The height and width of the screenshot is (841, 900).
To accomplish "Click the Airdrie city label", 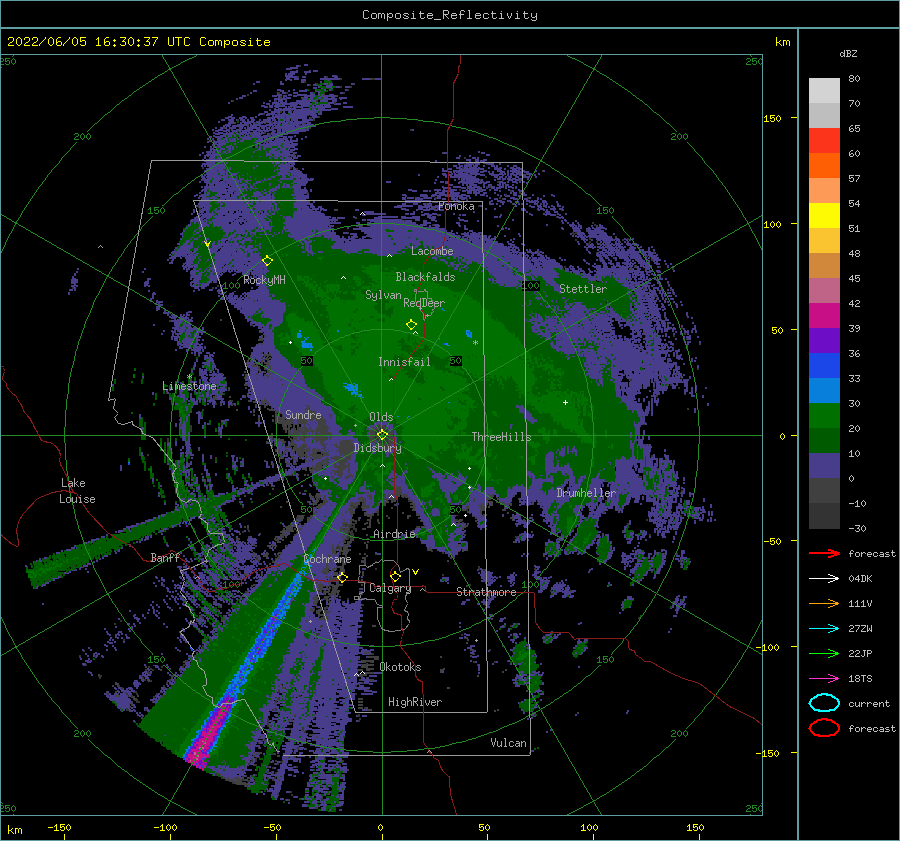I will 394,534.
